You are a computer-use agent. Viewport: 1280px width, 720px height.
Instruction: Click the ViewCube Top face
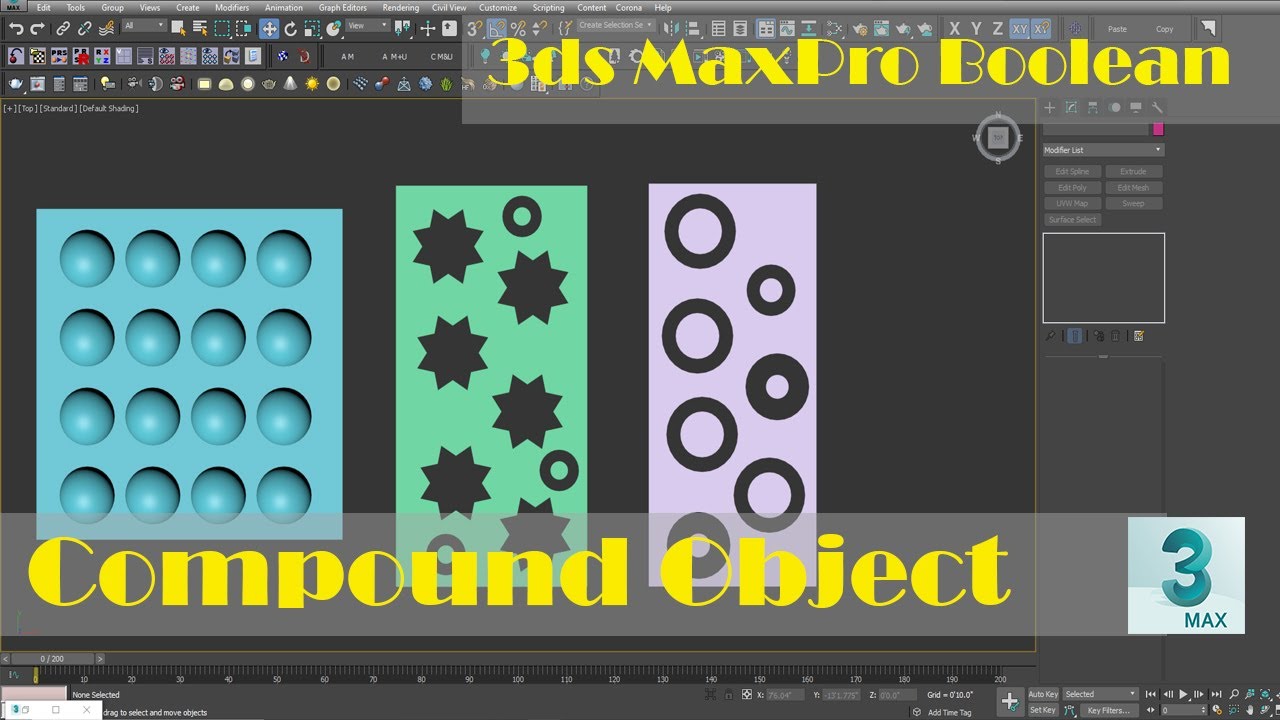(998, 137)
